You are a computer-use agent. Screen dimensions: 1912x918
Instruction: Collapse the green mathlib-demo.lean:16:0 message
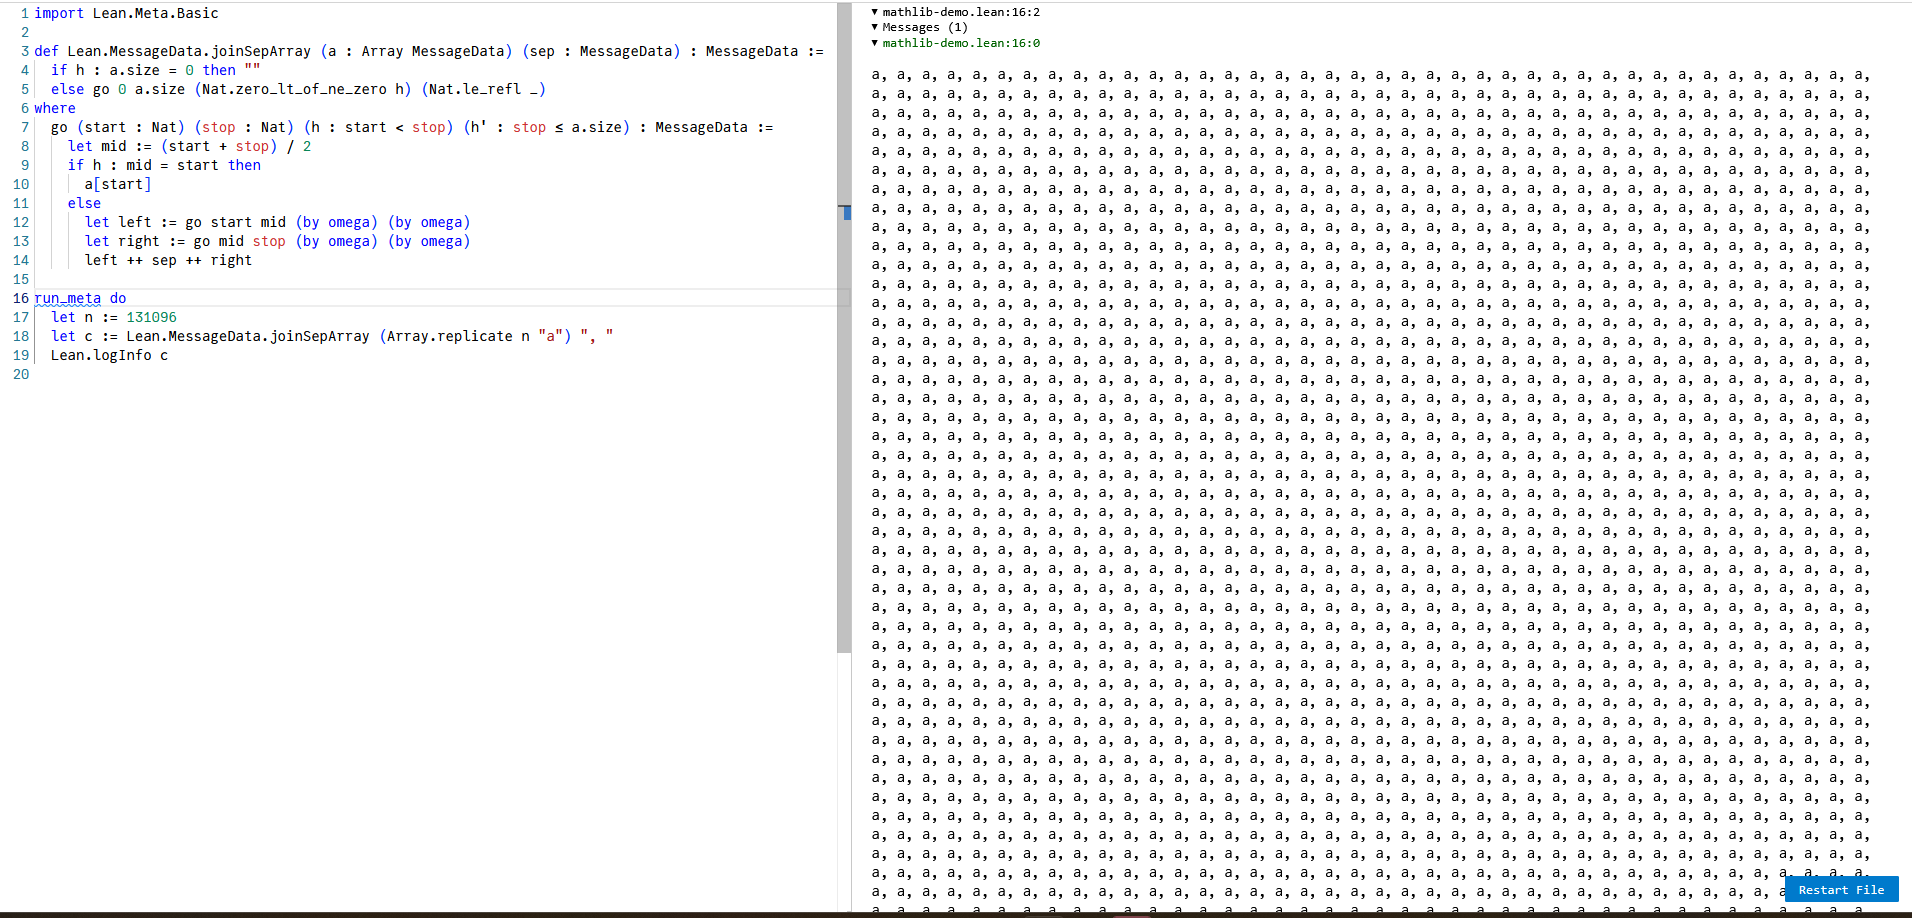pyautogui.click(x=875, y=43)
